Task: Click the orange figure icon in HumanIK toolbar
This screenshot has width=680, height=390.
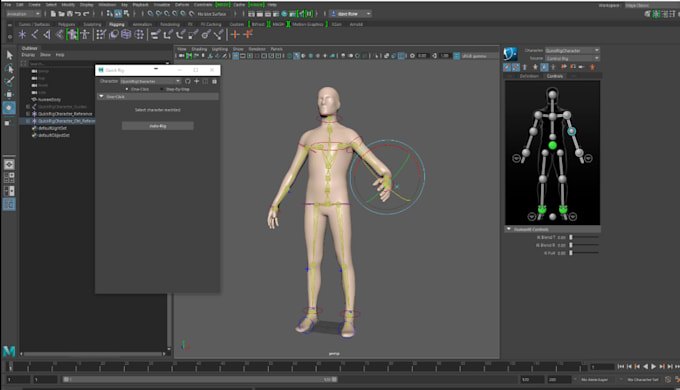Action: pyautogui.click(x=592, y=67)
